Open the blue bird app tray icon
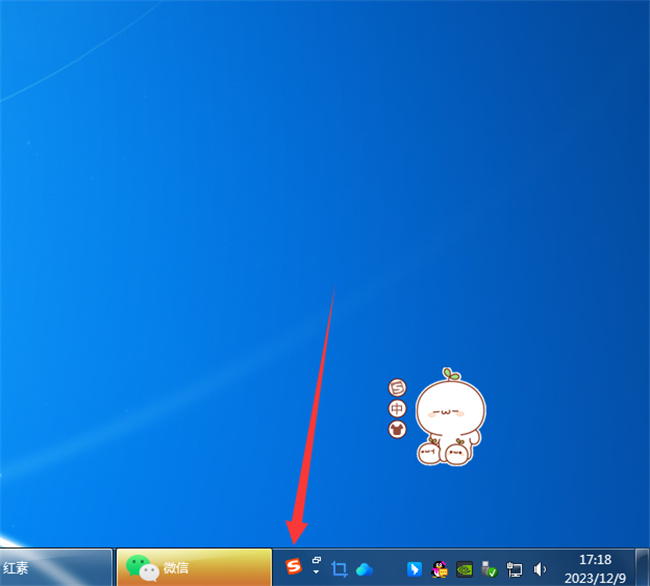This screenshot has height=586, width=650. coord(414,569)
